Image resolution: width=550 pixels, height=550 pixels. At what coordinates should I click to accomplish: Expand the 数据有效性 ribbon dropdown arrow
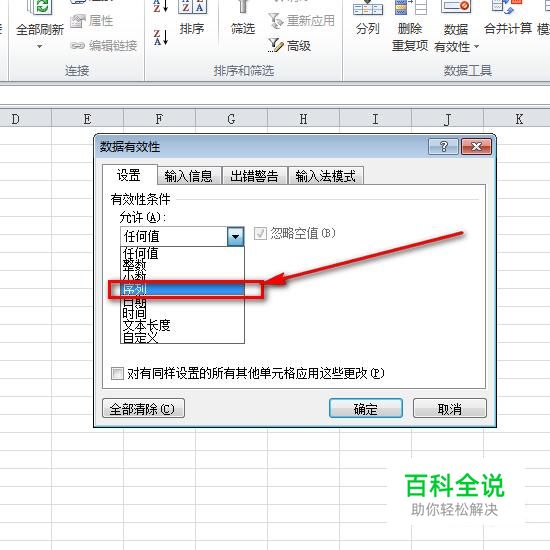(476, 46)
